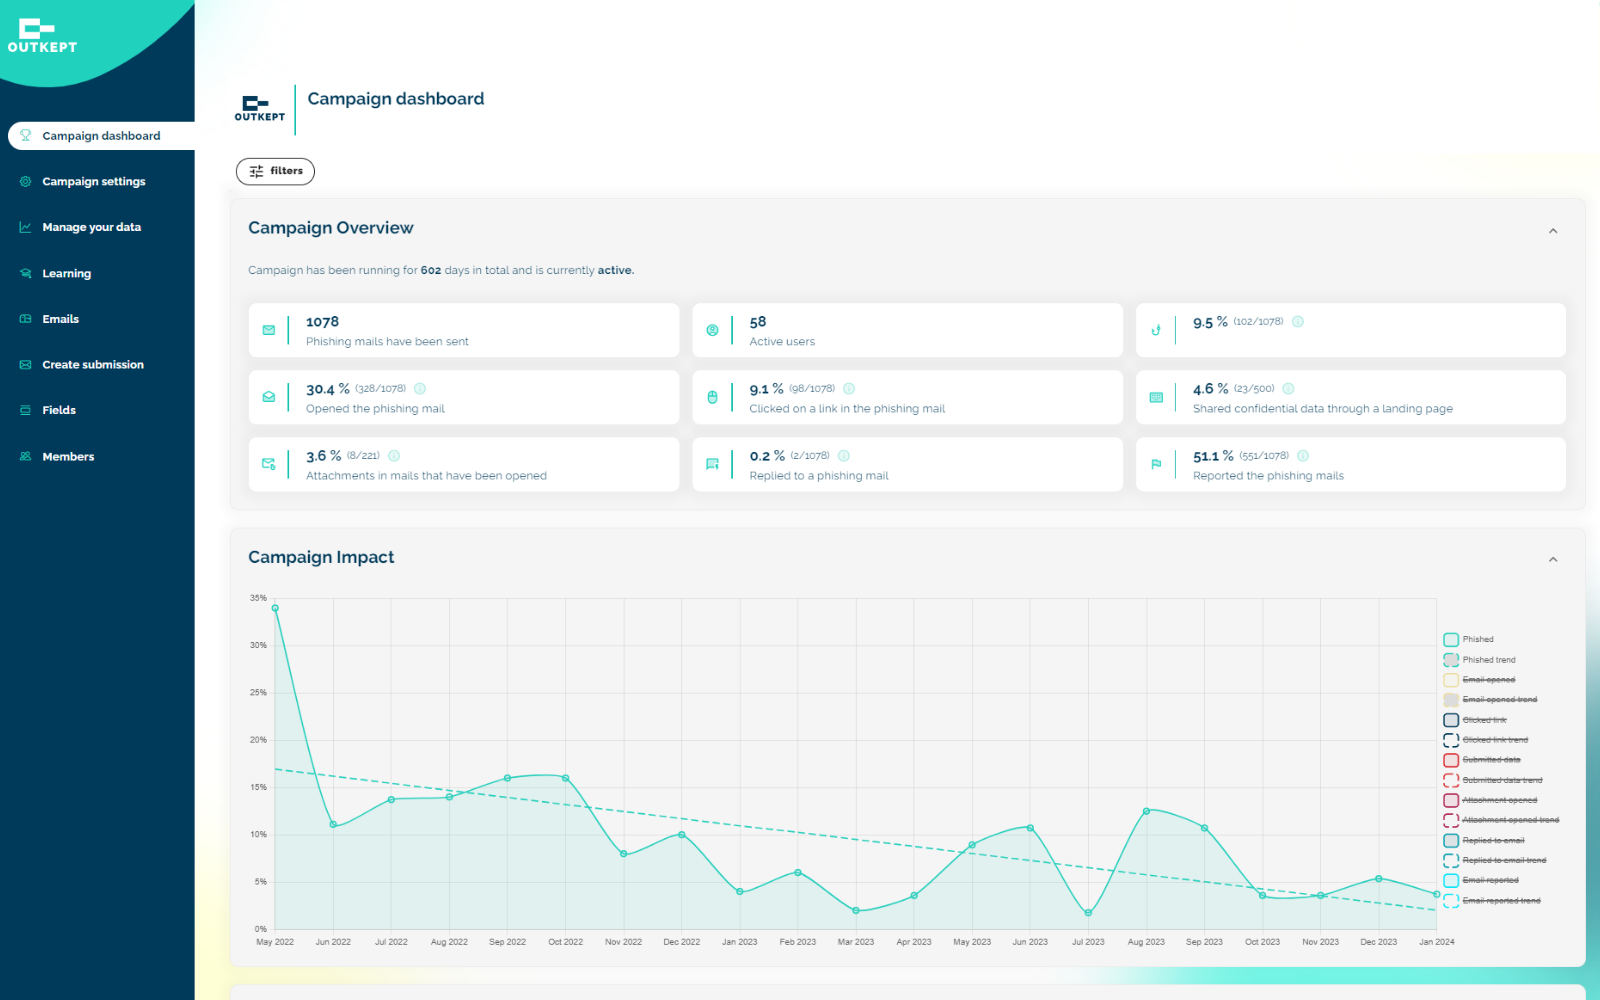Screen dimensions: 1600x1000
Task: Click the reply icon beside Replied to a phishing mail
Action: pyautogui.click(x=712, y=464)
